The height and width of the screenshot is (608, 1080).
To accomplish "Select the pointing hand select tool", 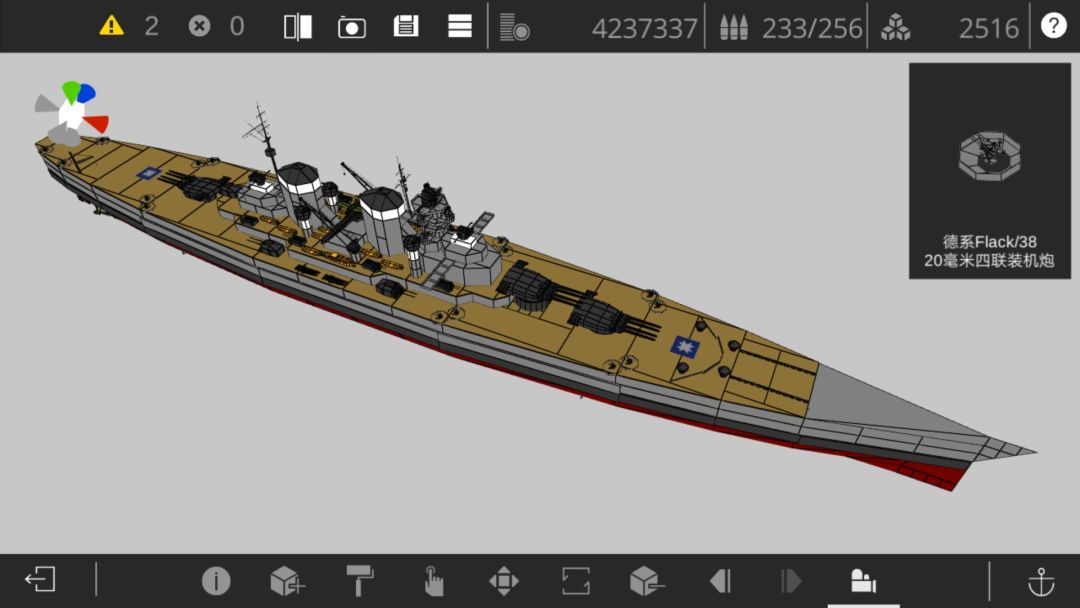I will click(x=433, y=580).
